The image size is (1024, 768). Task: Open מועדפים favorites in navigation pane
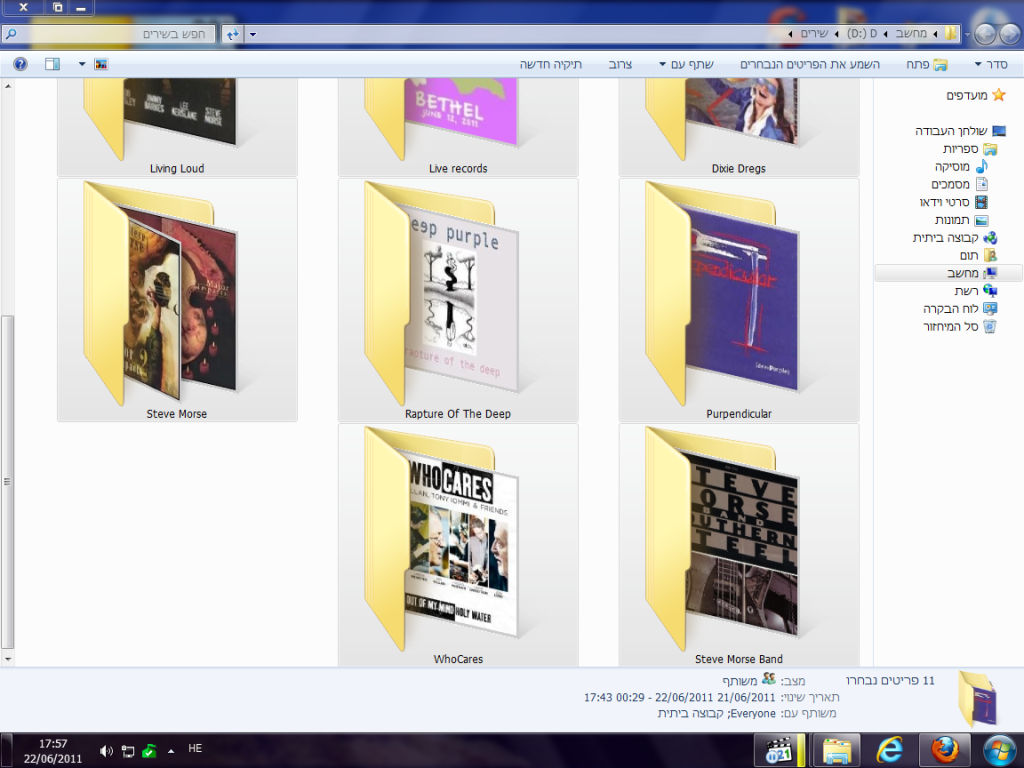[x=975, y=95]
